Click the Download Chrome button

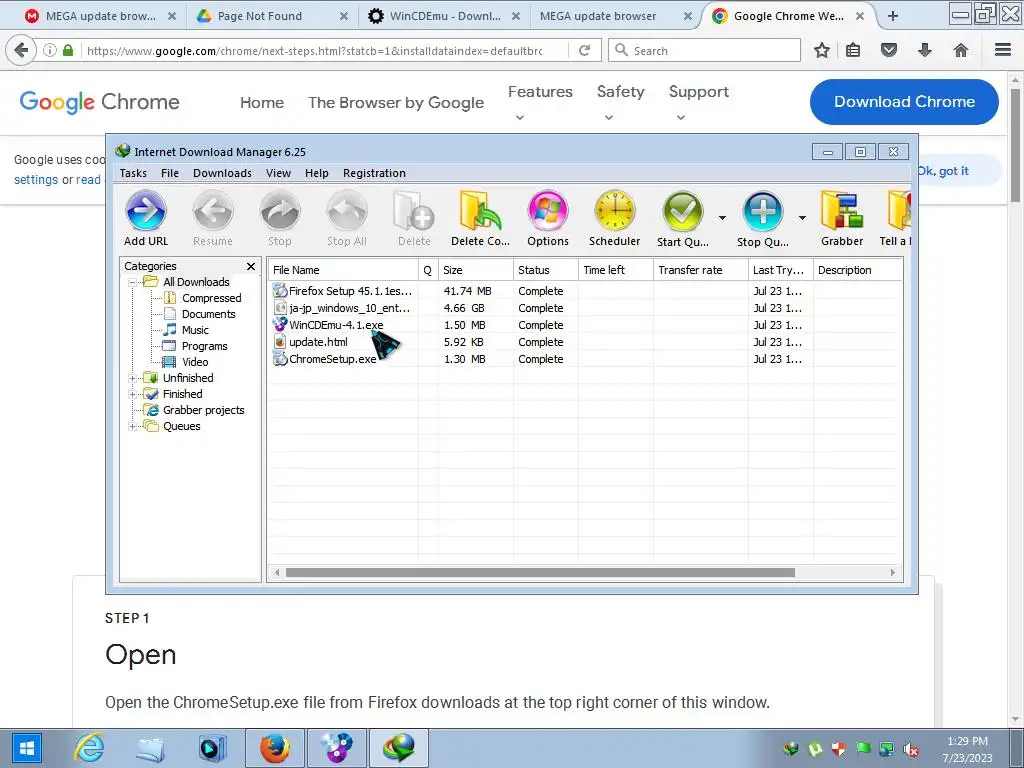click(x=904, y=102)
